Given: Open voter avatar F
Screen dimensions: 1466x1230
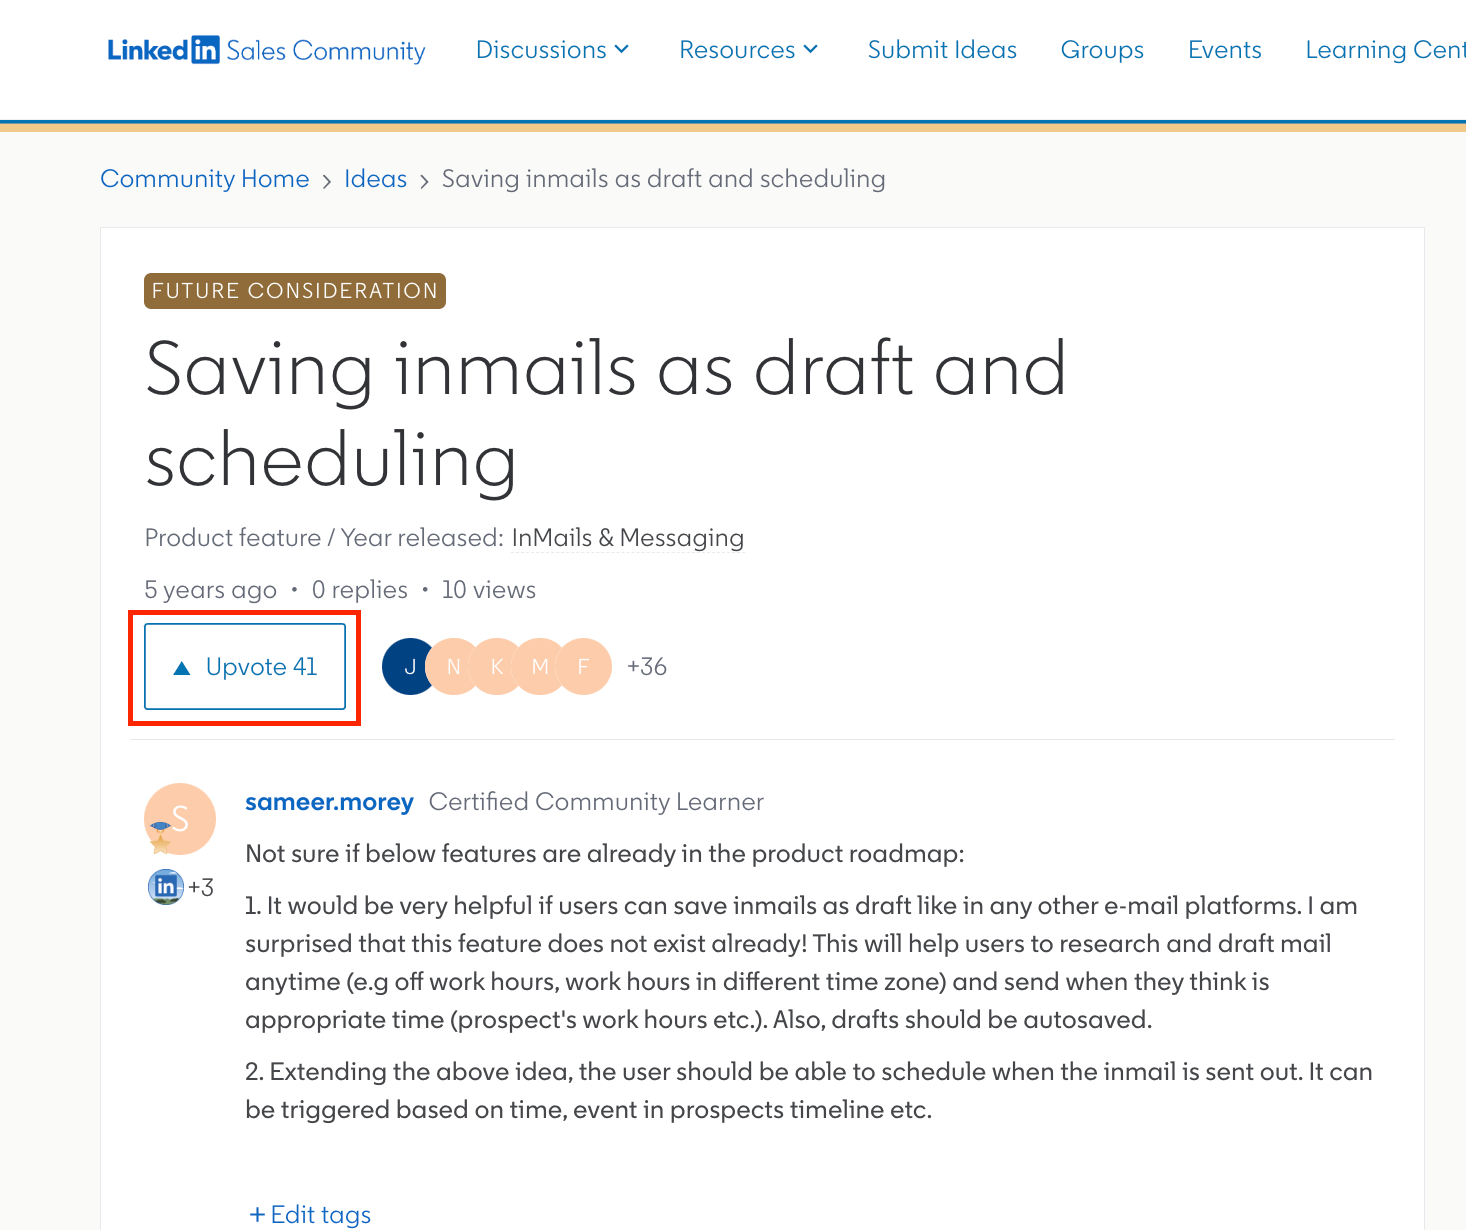Looking at the screenshot, I should tap(583, 667).
